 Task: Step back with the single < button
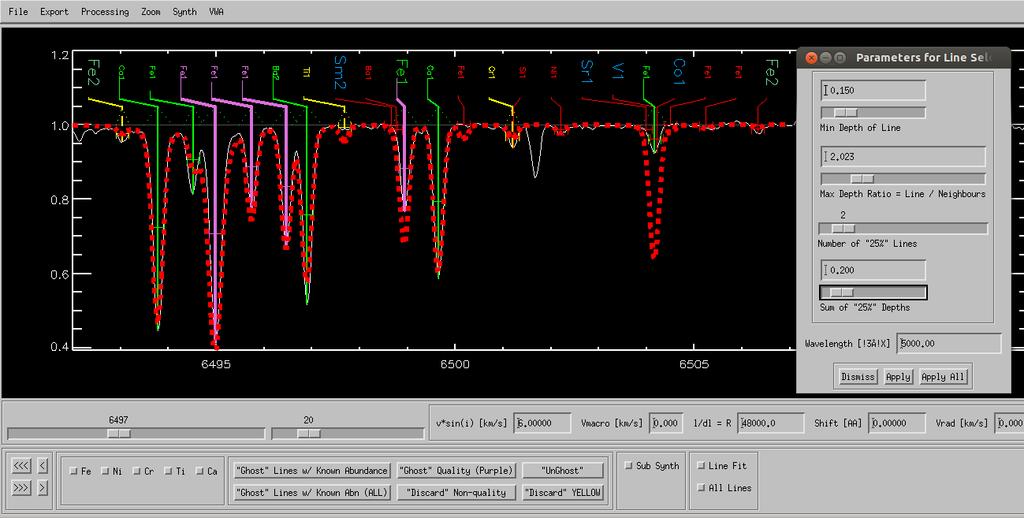42,466
